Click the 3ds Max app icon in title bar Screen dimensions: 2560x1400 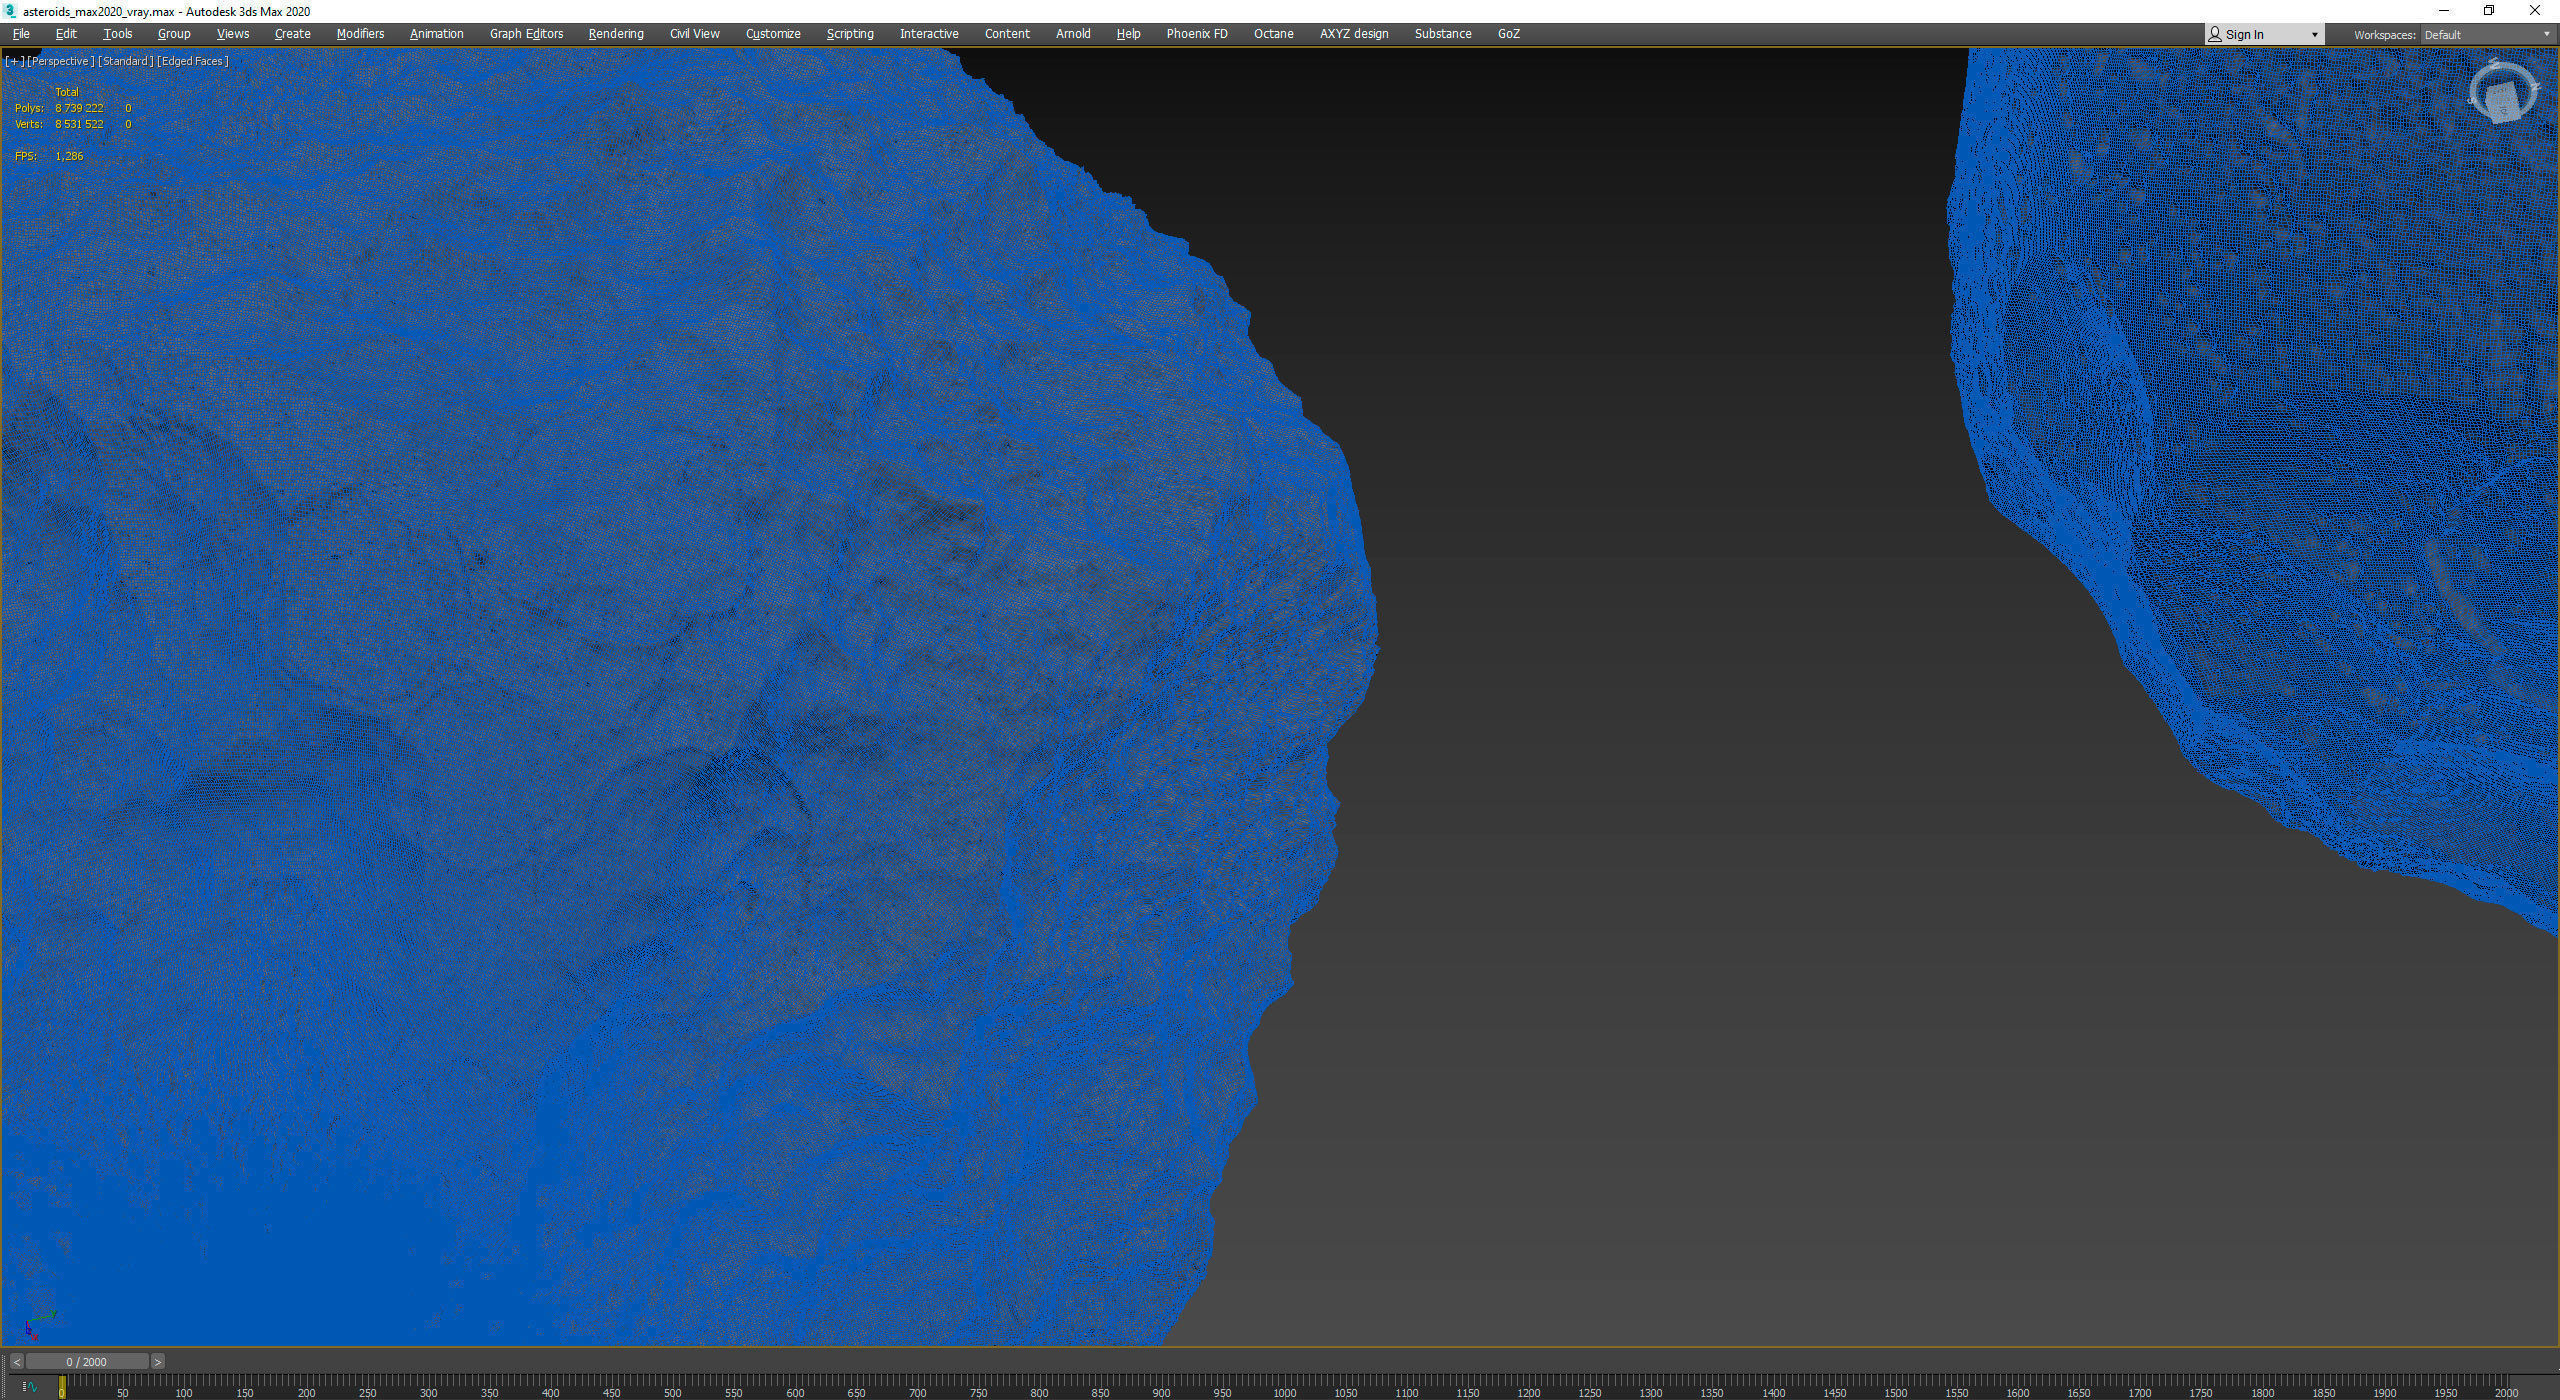point(10,11)
